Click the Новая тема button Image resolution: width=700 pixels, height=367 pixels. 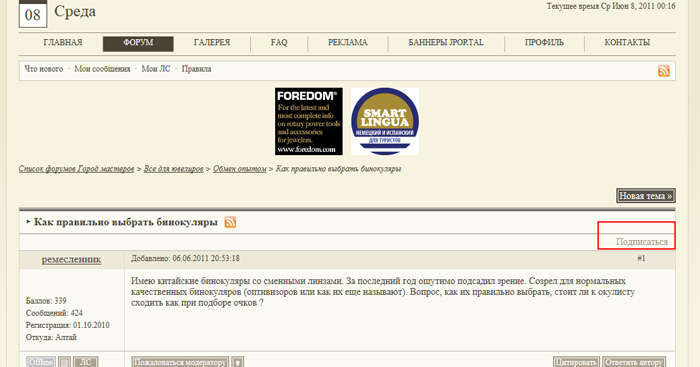pyautogui.click(x=646, y=196)
